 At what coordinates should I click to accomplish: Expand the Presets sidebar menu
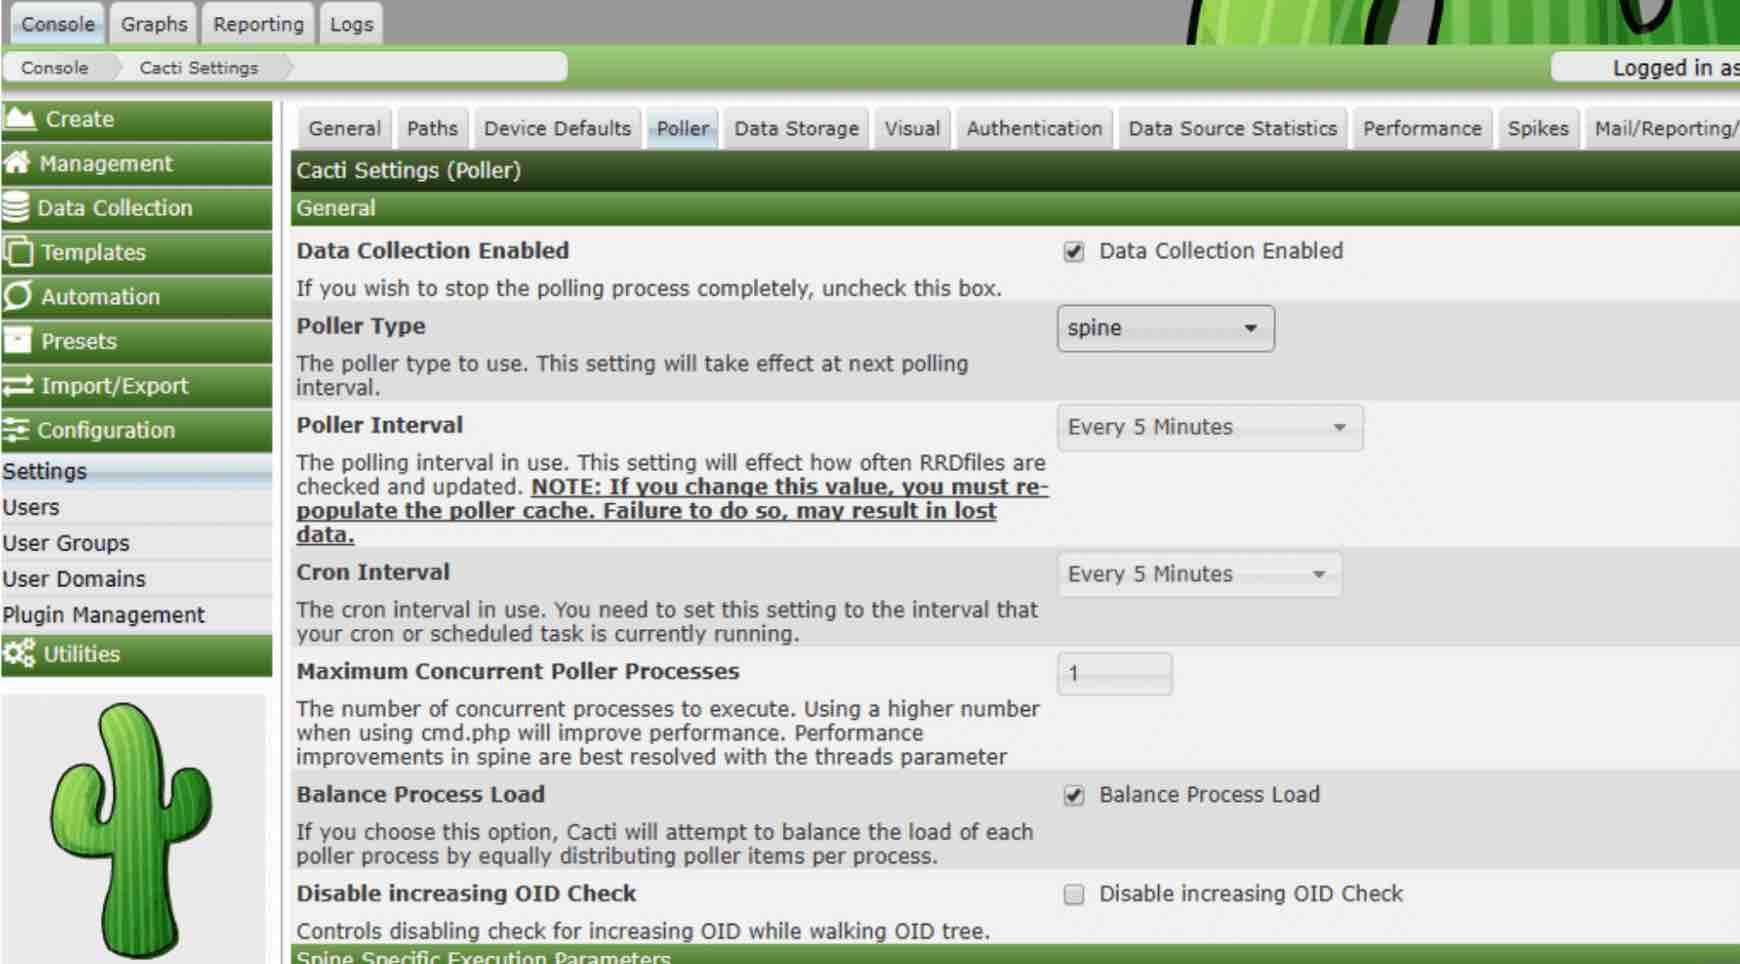[x=136, y=341]
